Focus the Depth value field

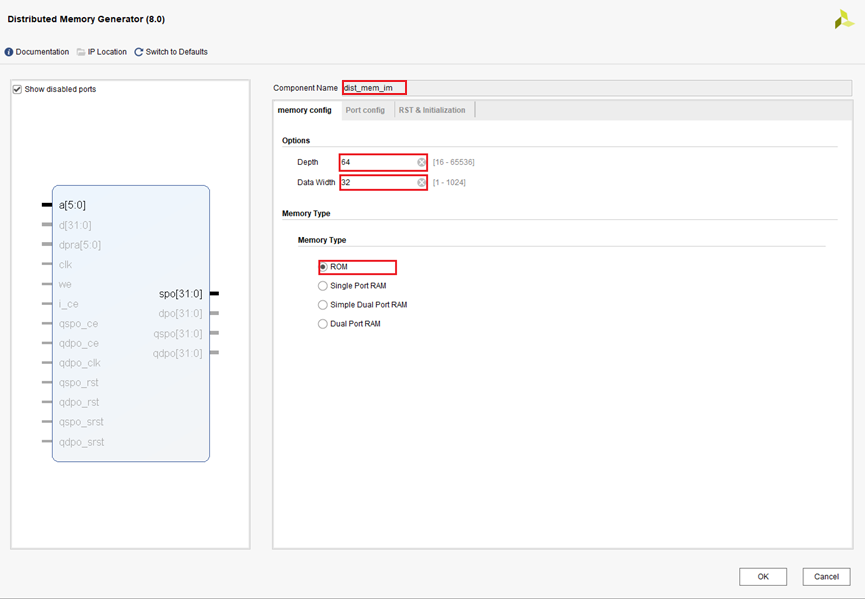377,162
